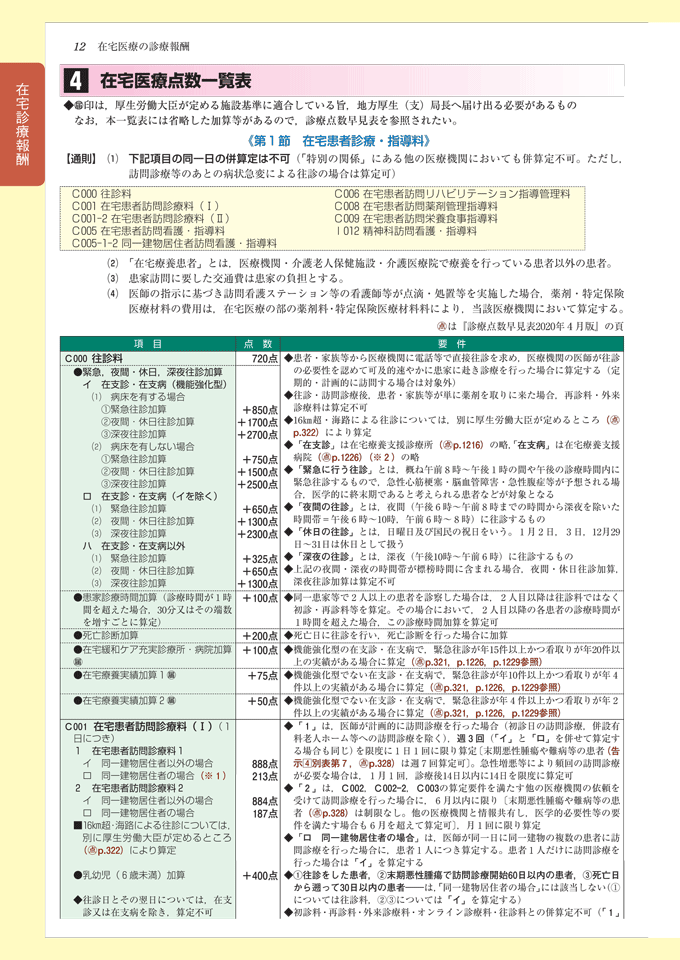Click 'C005-1-2 同一建物居住者訪問看護・指導料' entry

pyautogui.click(x=174, y=243)
